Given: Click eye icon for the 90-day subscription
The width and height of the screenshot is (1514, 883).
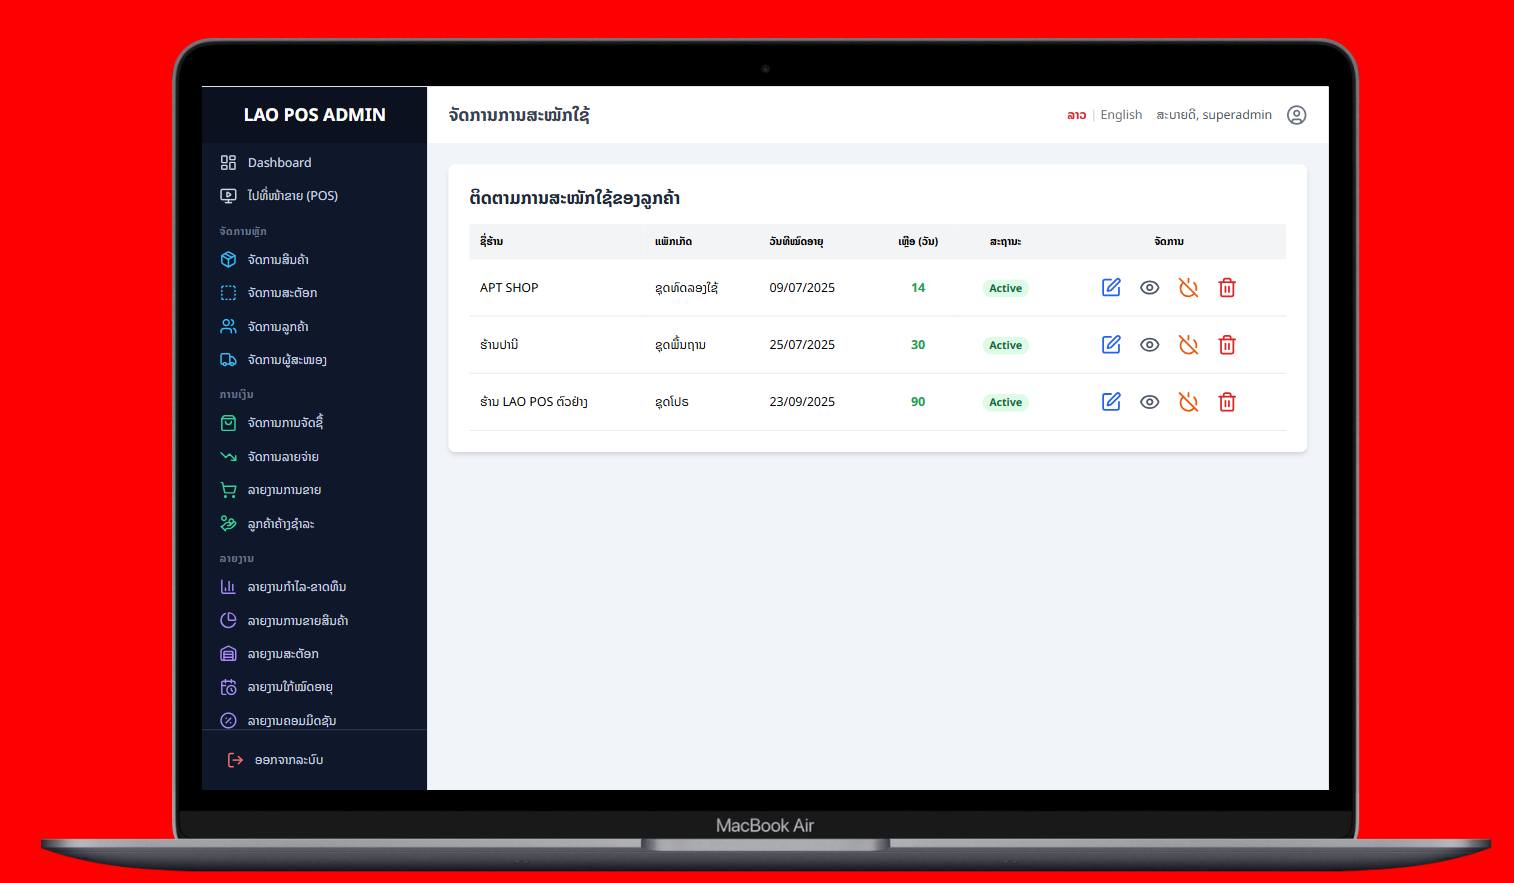Looking at the screenshot, I should click(1150, 402).
